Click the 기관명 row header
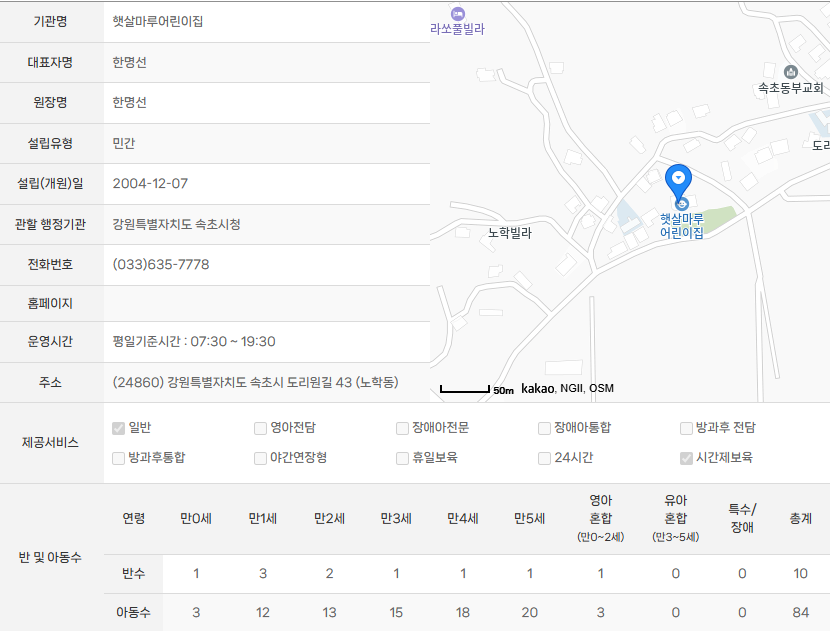 pyautogui.click(x=52, y=21)
